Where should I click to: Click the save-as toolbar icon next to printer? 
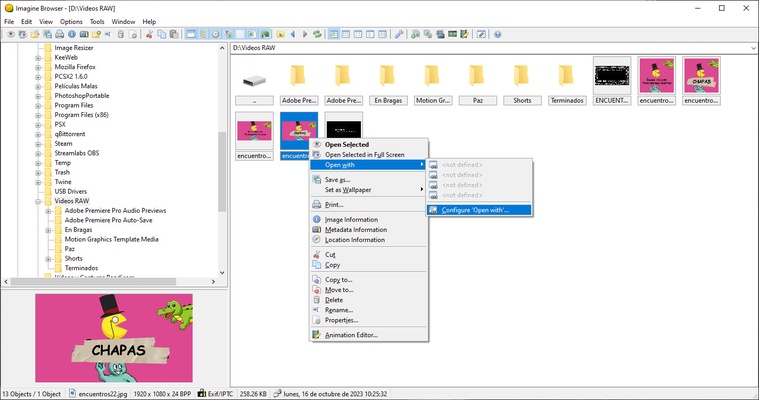click(47, 34)
